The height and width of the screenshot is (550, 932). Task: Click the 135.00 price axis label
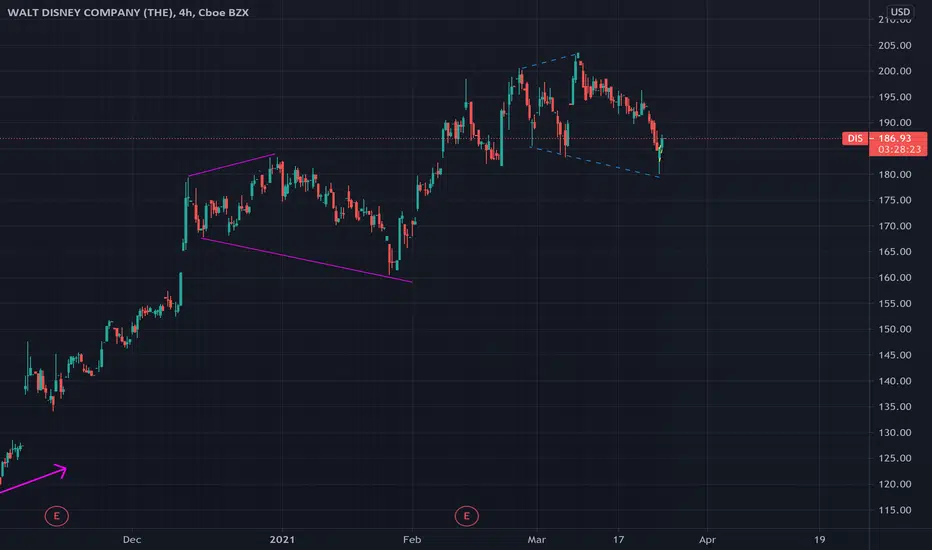click(x=895, y=407)
